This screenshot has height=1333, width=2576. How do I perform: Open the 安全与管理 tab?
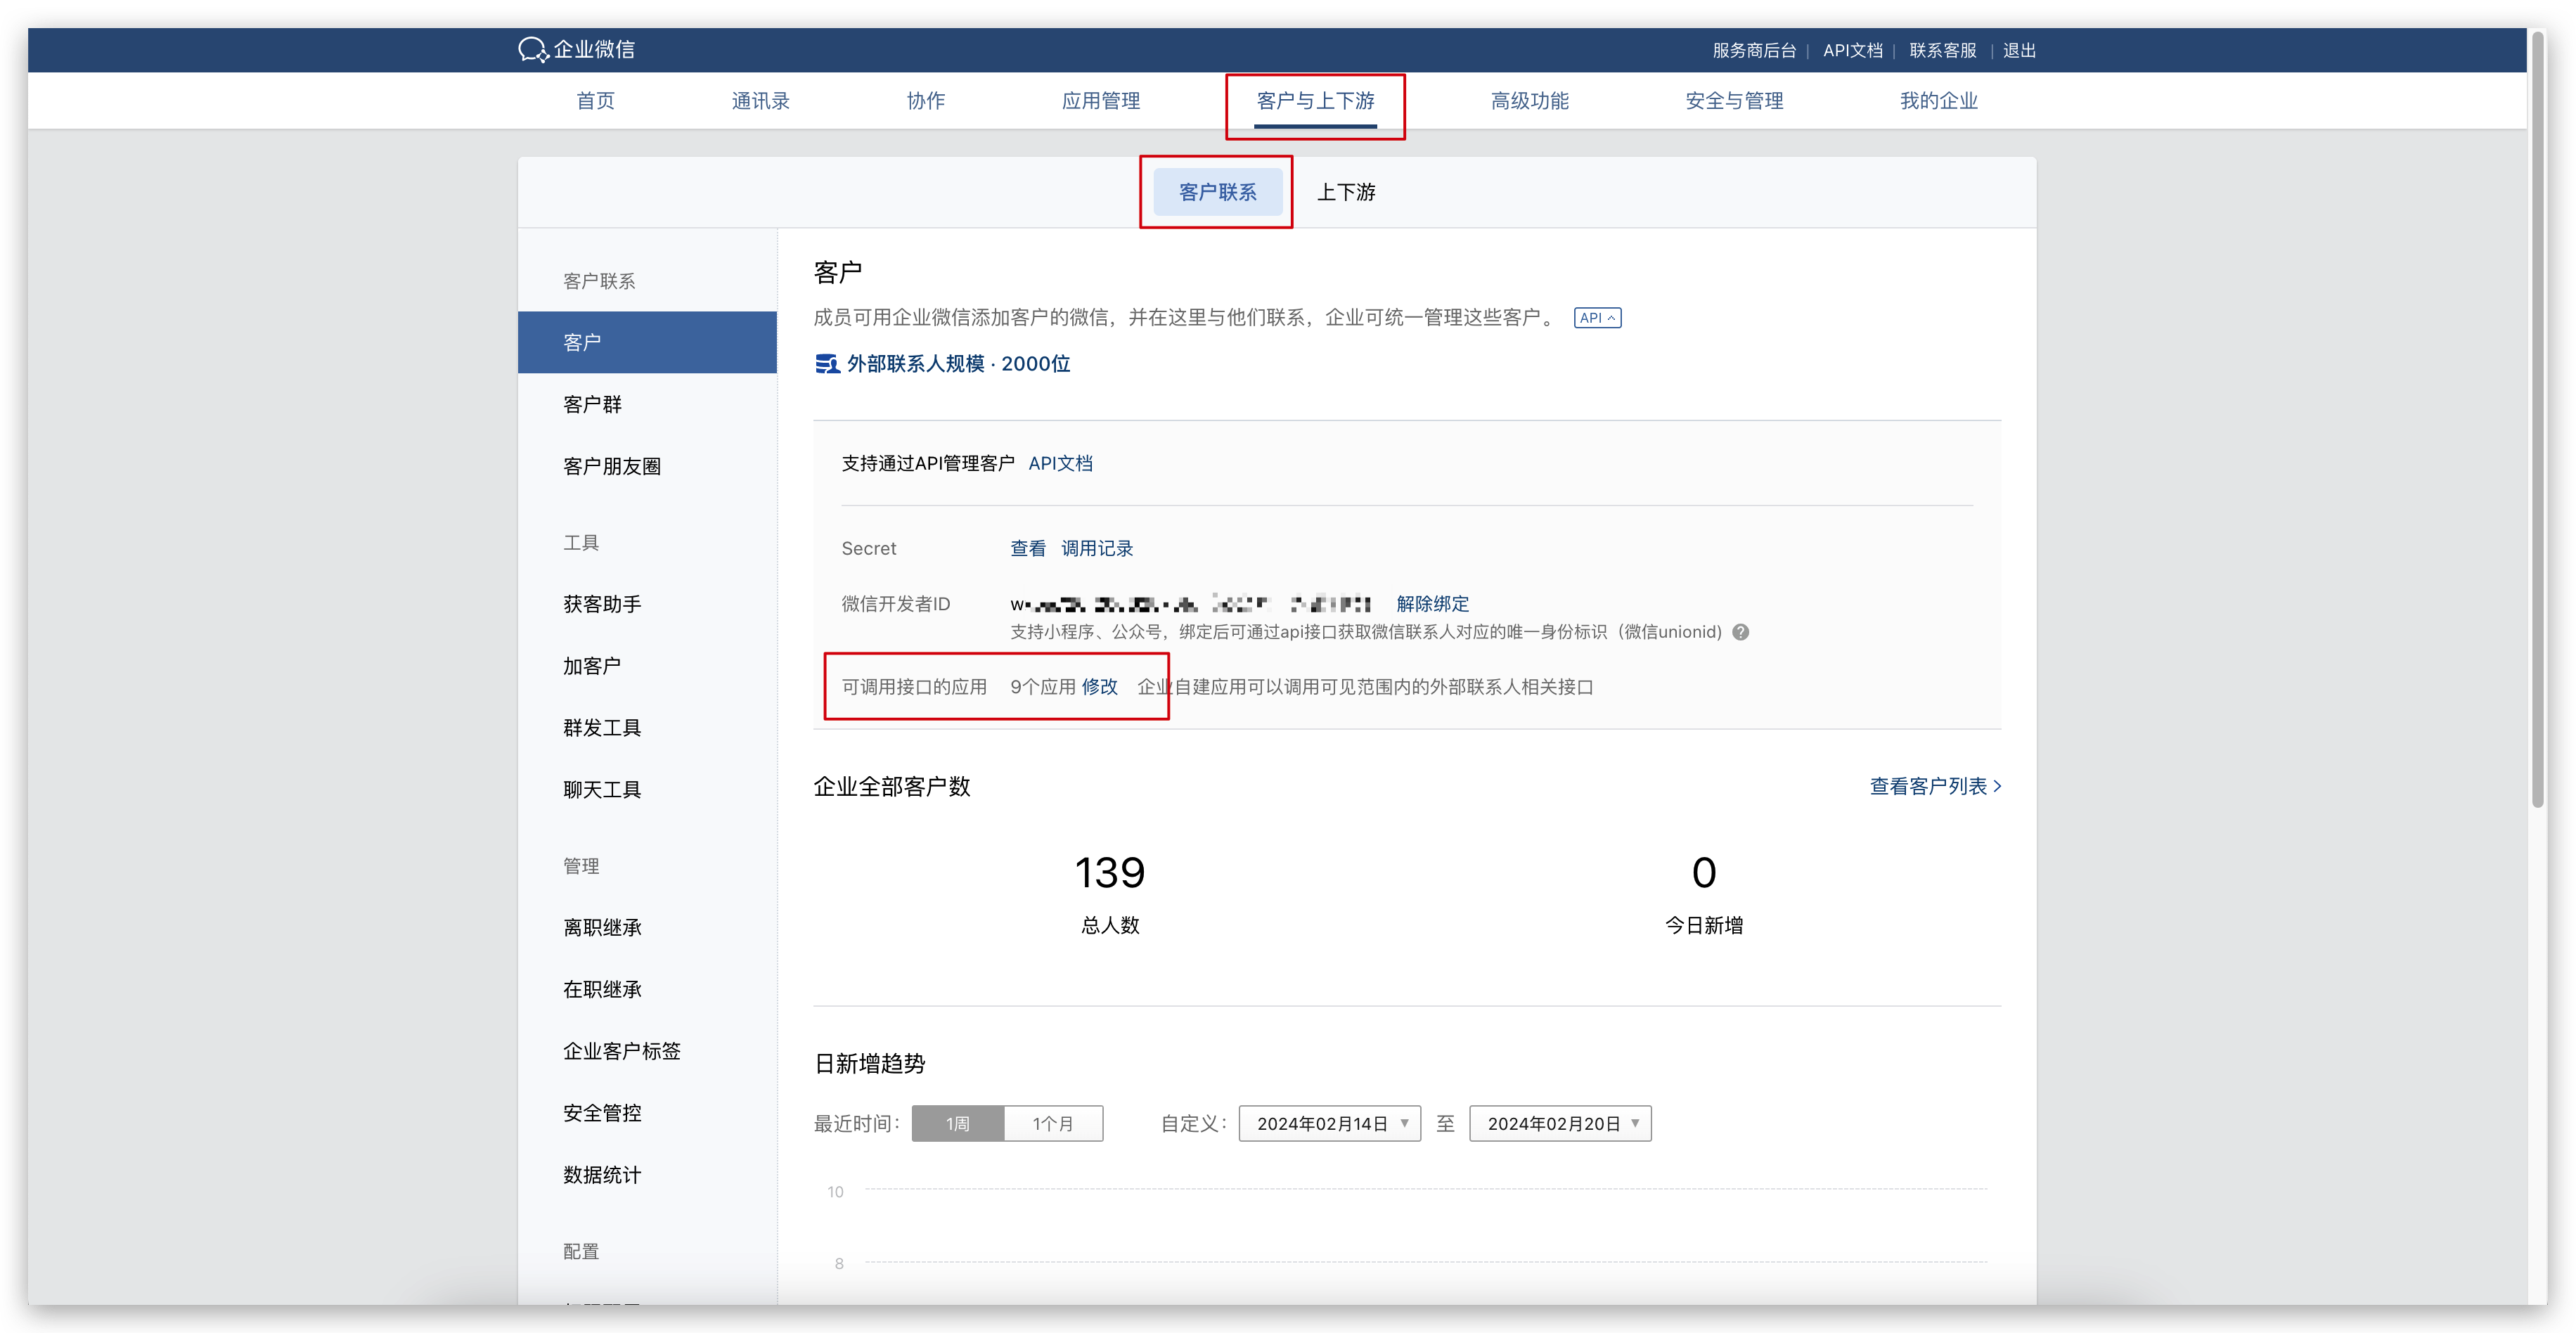1734,101
